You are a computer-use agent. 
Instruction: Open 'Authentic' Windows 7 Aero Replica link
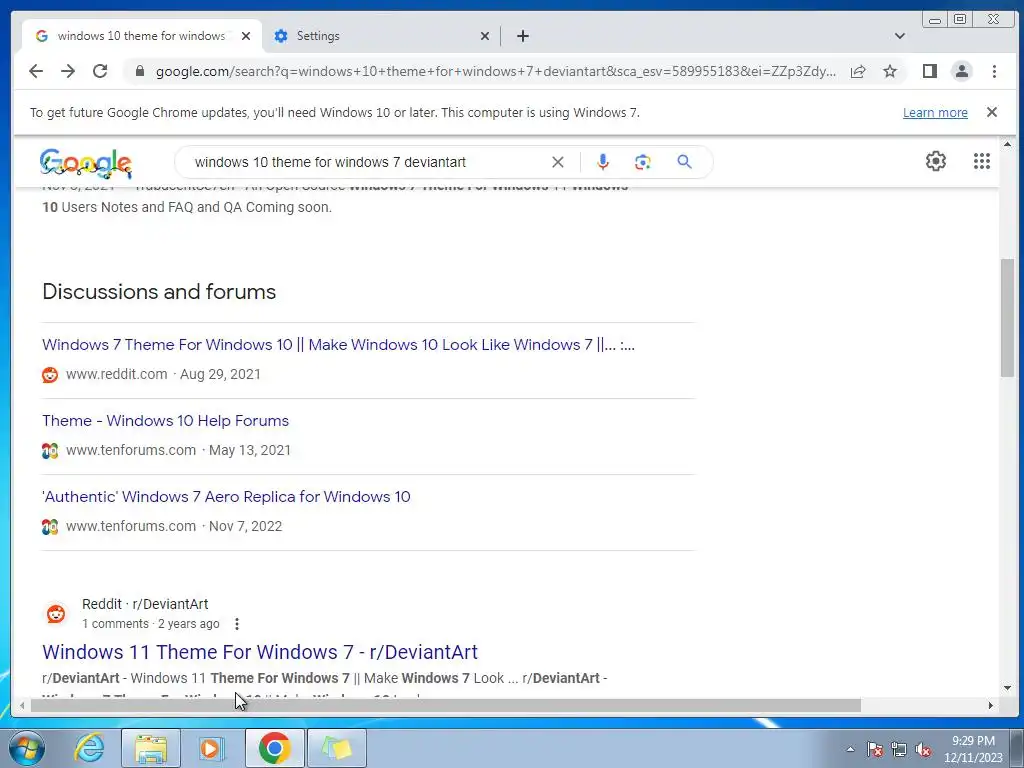click(x=226, y=496)
